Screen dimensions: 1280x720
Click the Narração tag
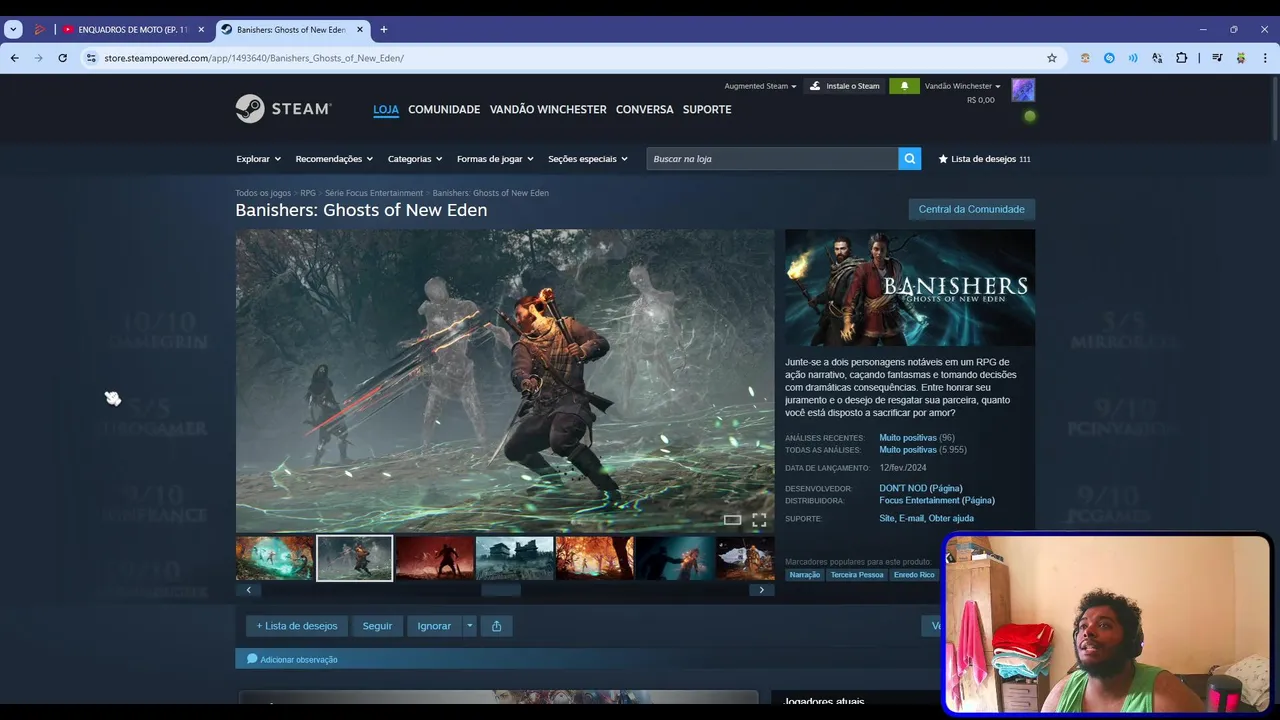[804, 575]
